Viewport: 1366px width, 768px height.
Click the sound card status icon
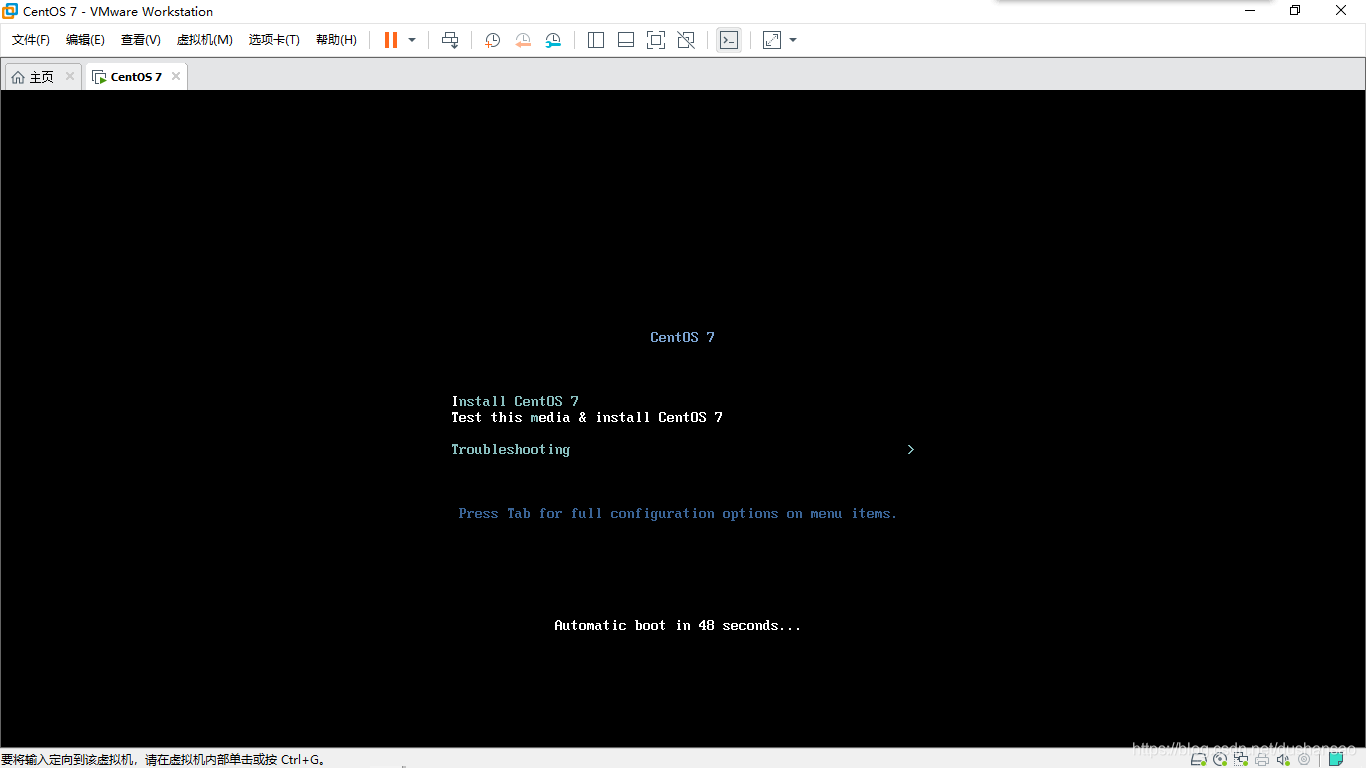click(1283, 759)
